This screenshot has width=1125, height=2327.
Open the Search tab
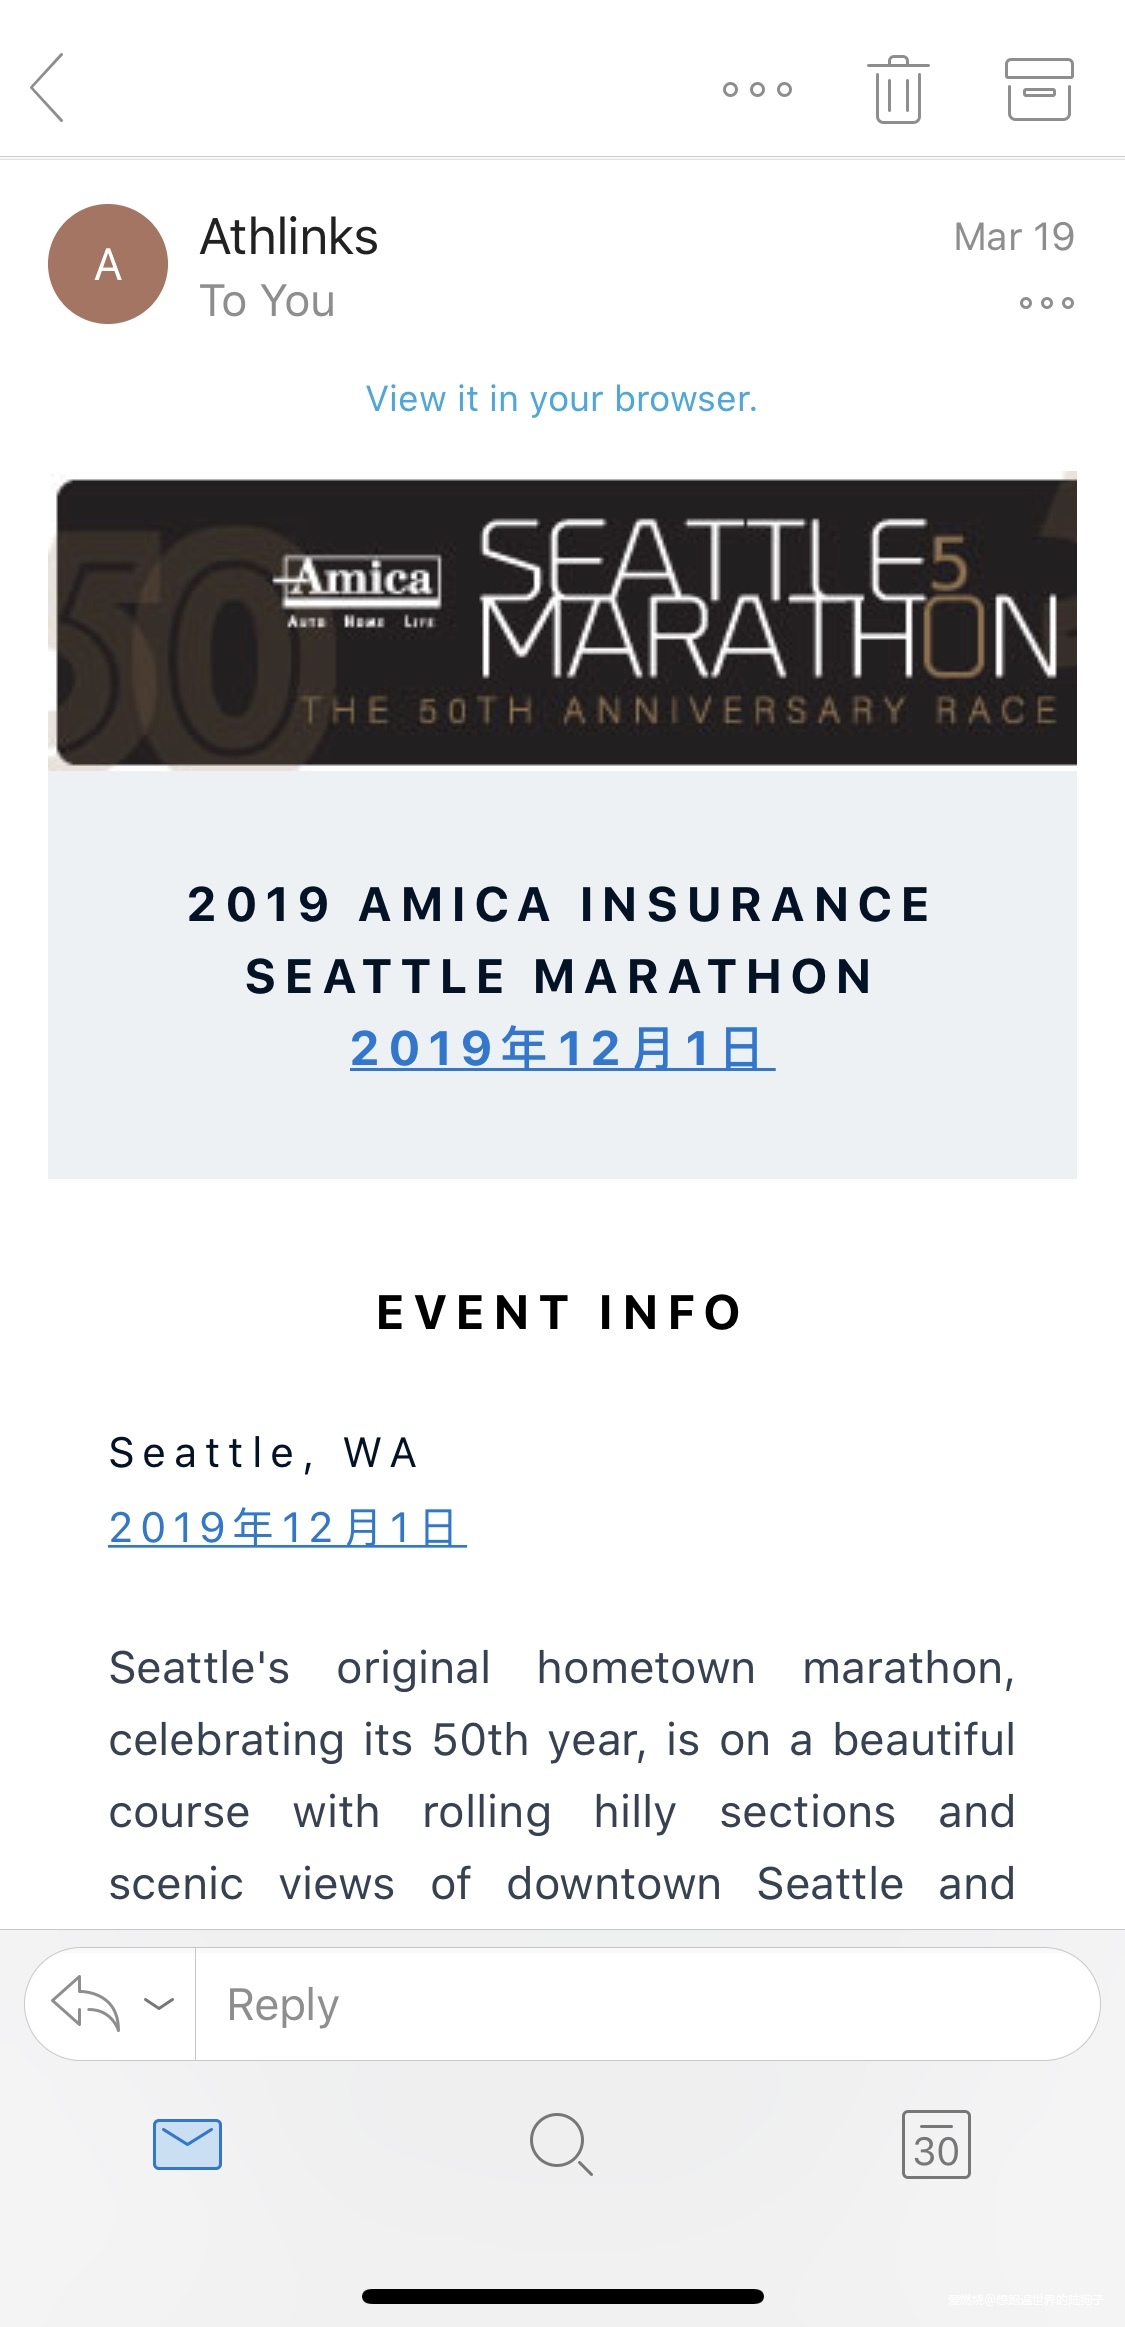561,2144
